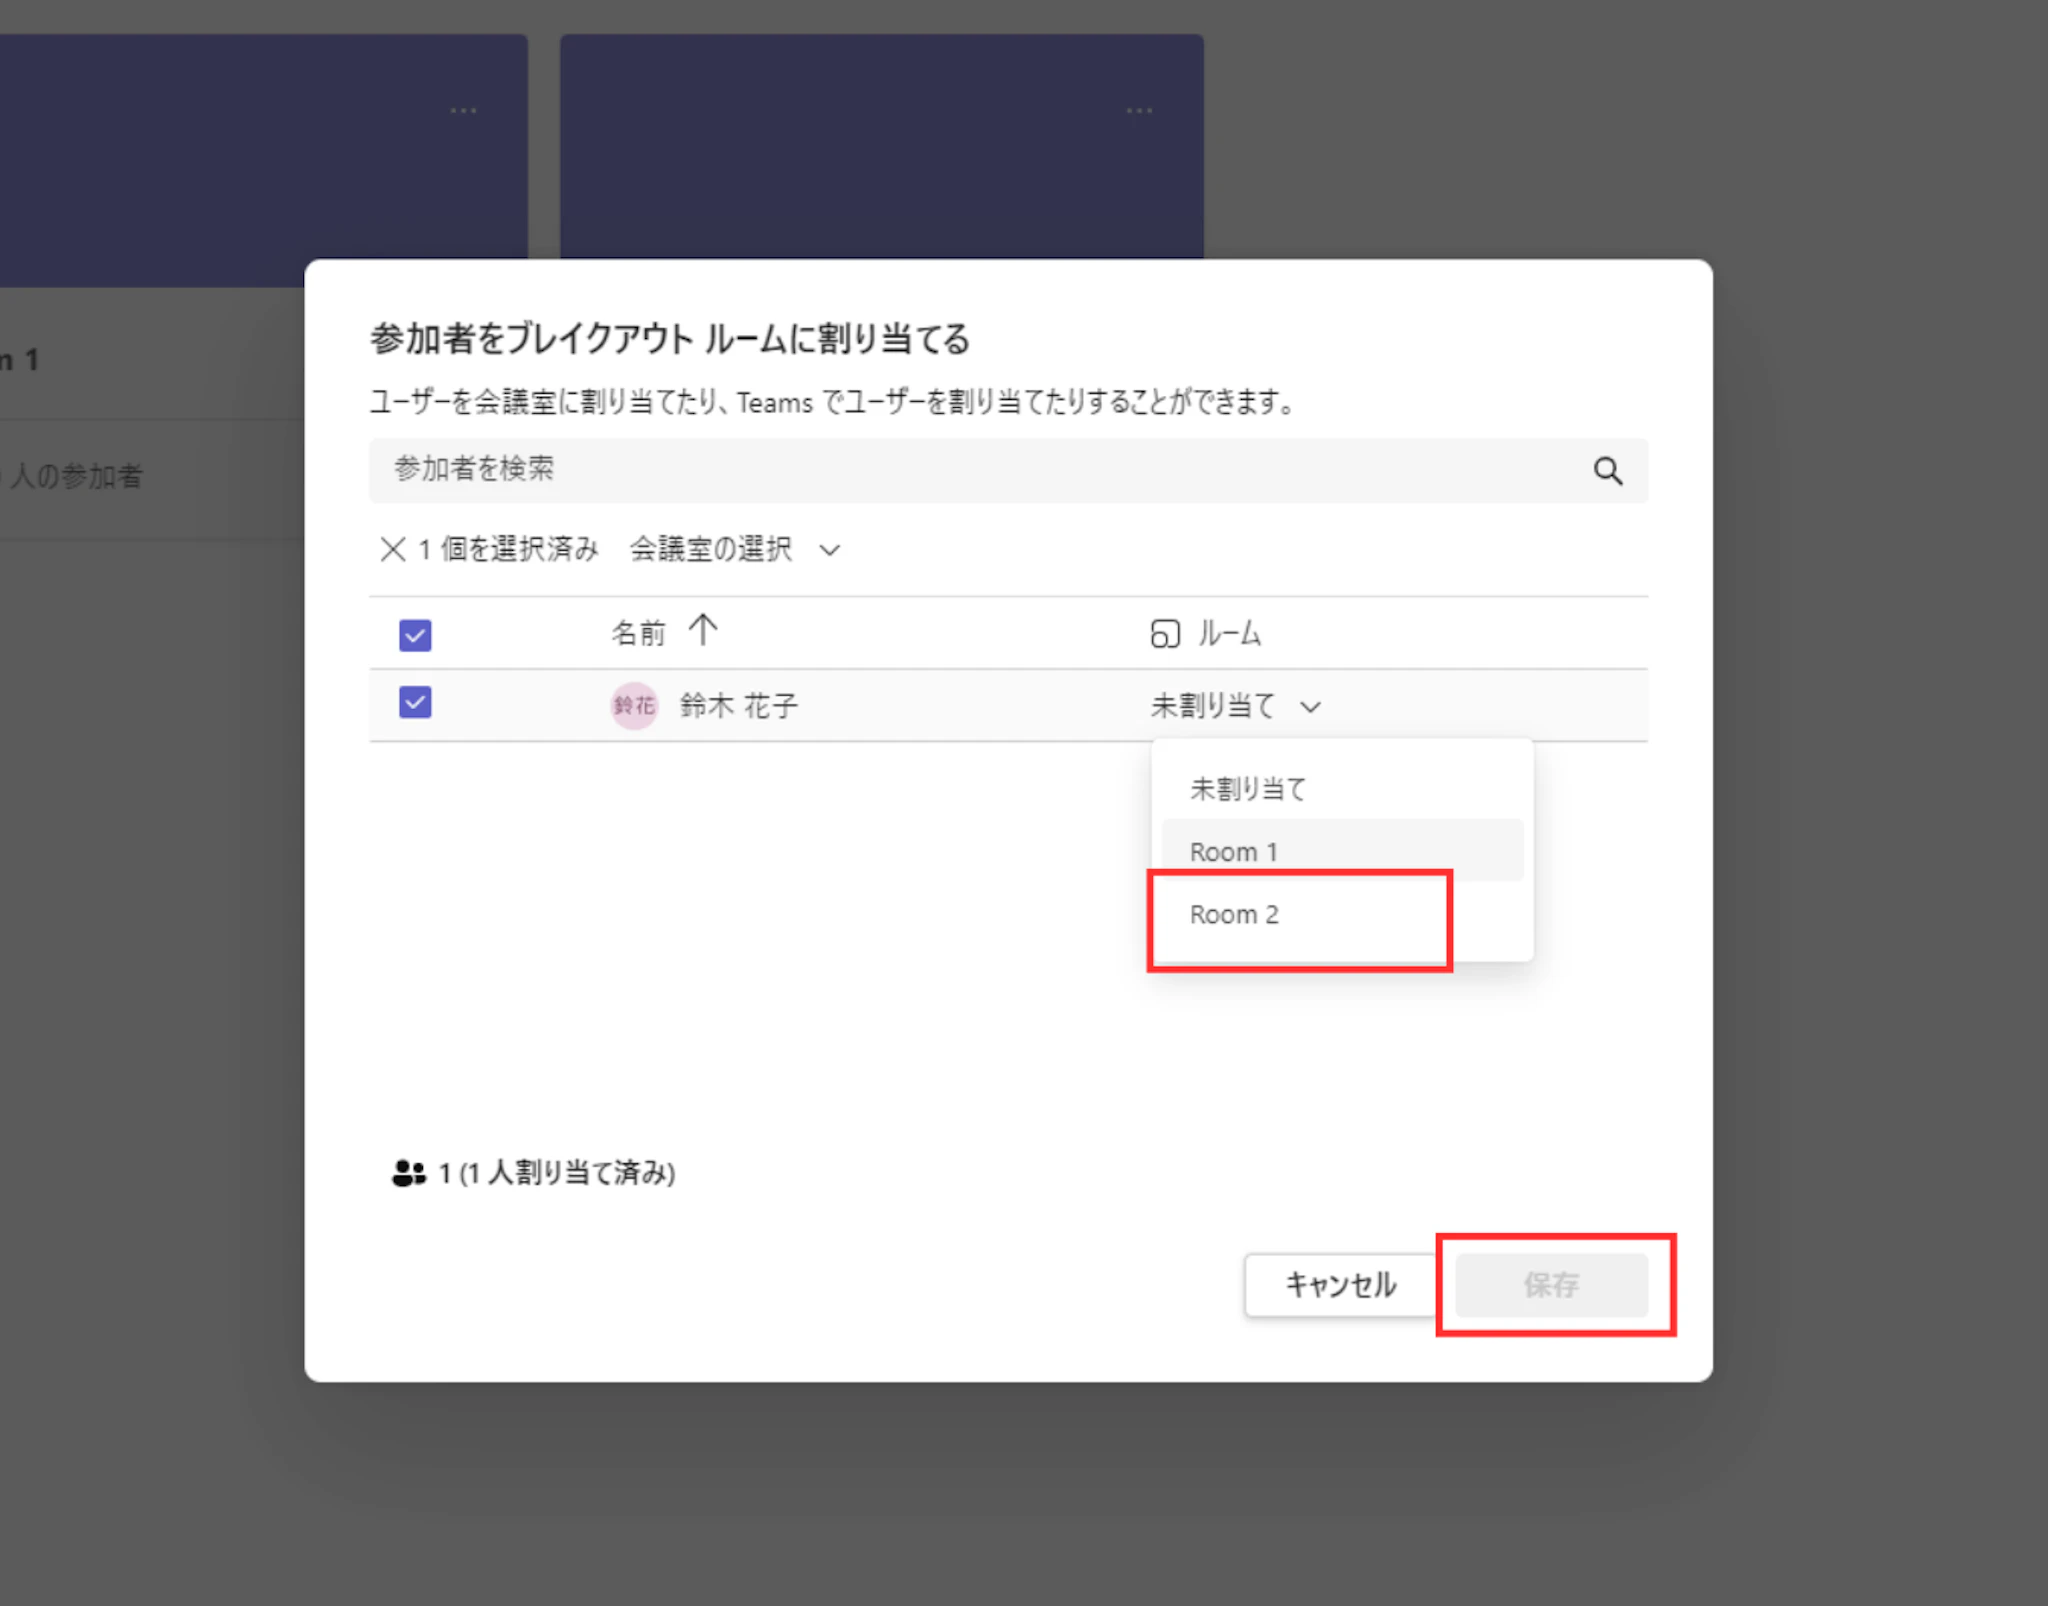Open second room card's more options
Screen dimensions: 2048x1606
pyautogui.click(x=1139, y=110)
